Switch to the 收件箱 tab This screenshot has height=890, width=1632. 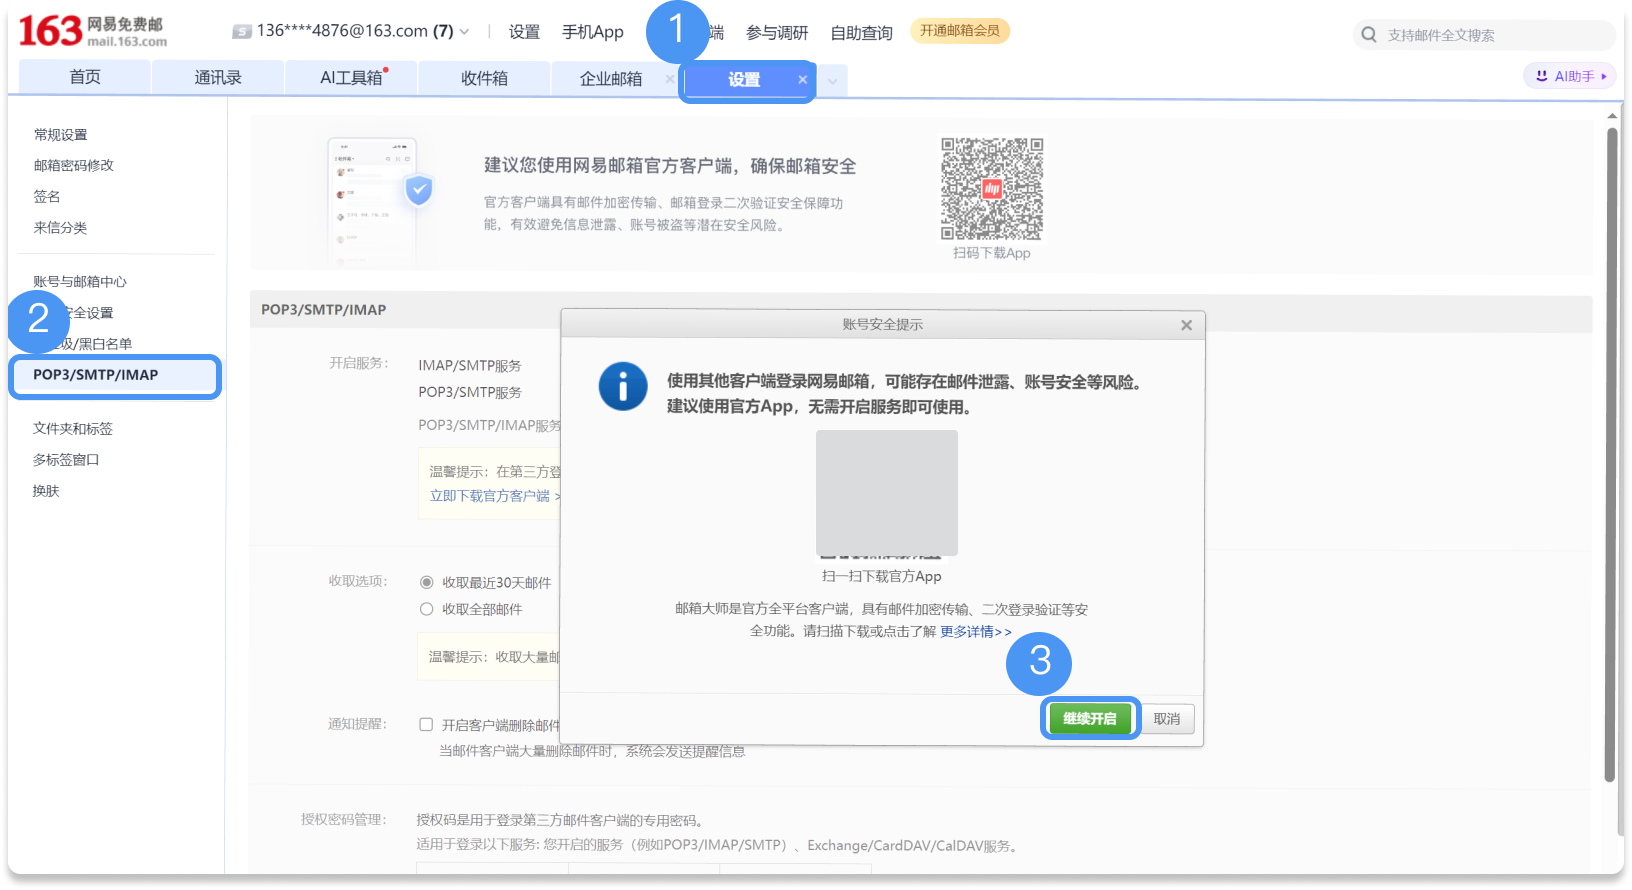(x=485, y=77)
